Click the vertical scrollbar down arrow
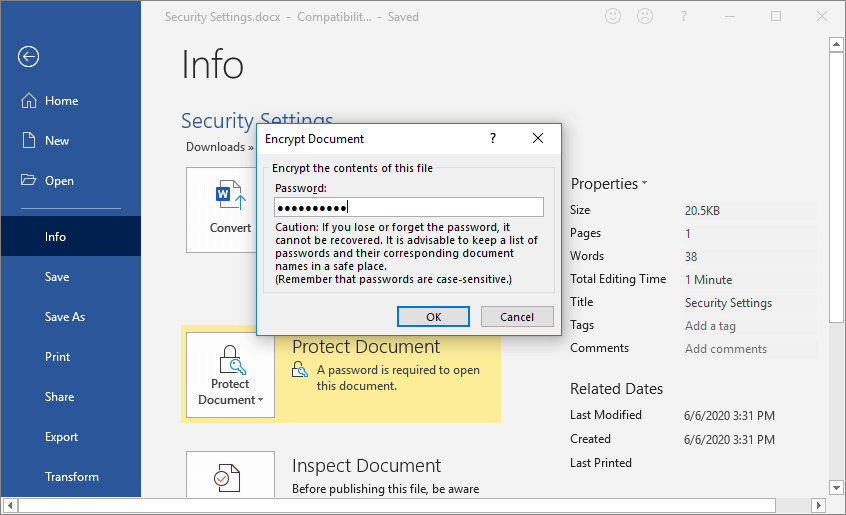 coord(836,489)
